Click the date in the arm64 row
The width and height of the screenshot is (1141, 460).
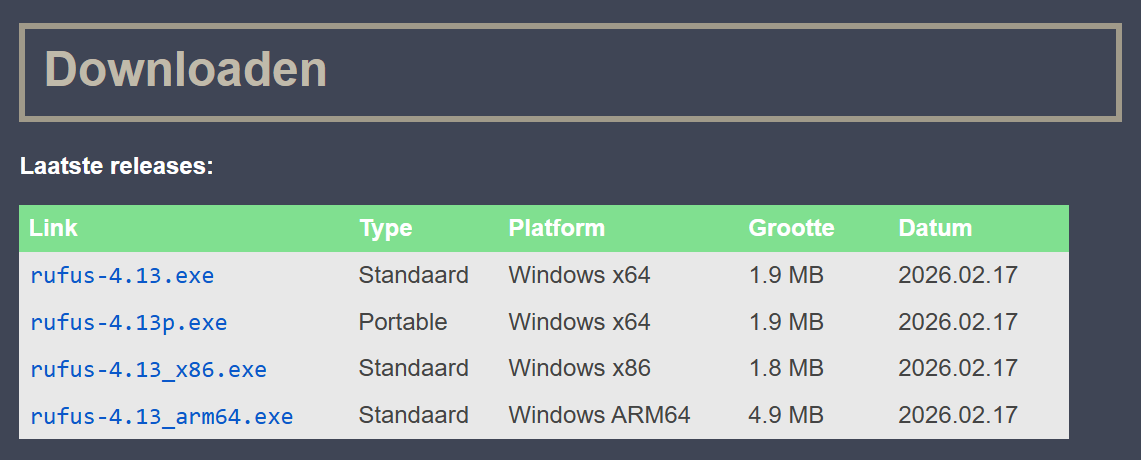click(958, 415)
